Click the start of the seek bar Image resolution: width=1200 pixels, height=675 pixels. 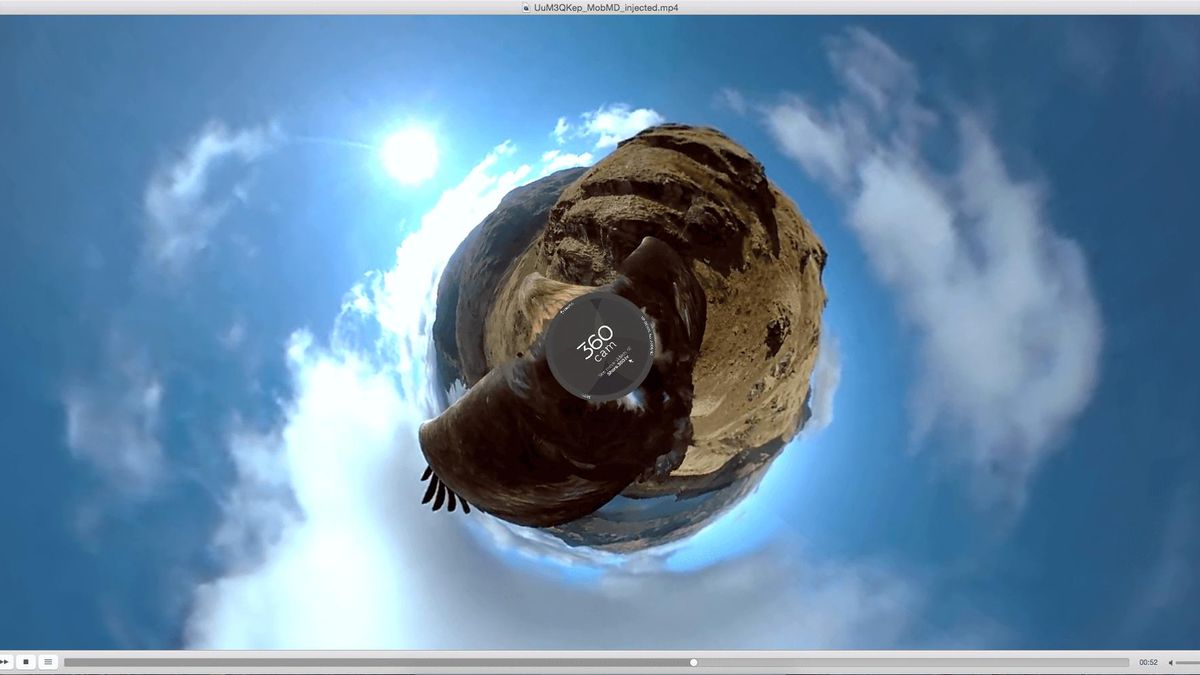tap(68, 661)
